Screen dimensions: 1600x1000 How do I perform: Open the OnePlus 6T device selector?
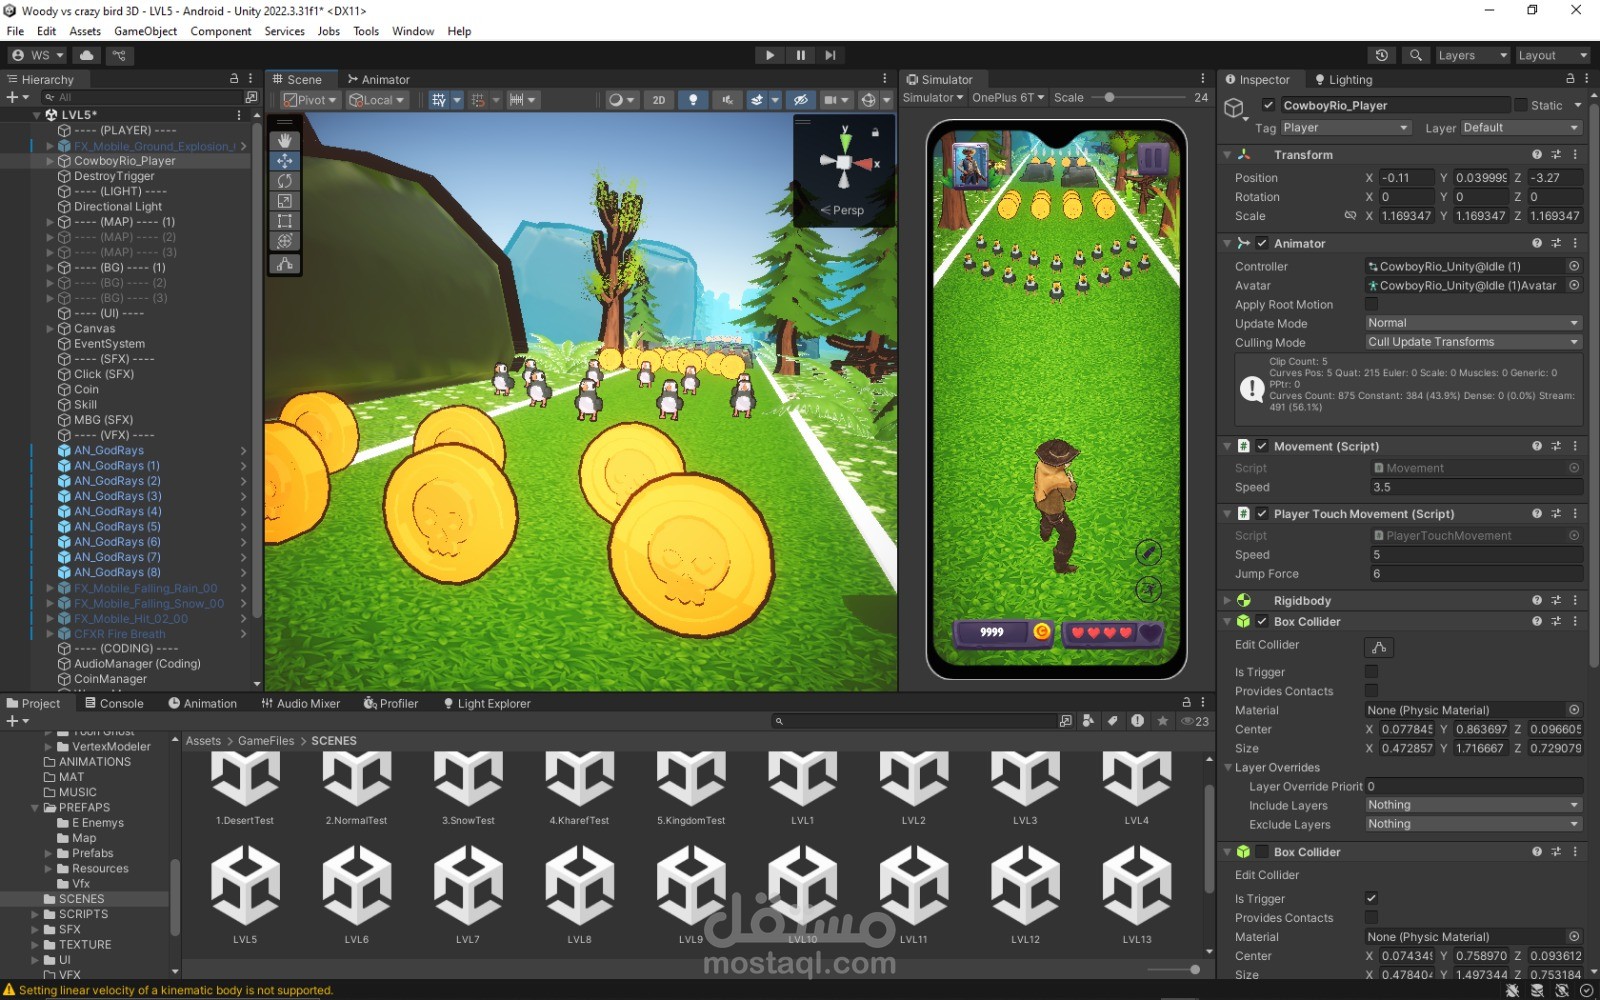[x=1008, y=97]
